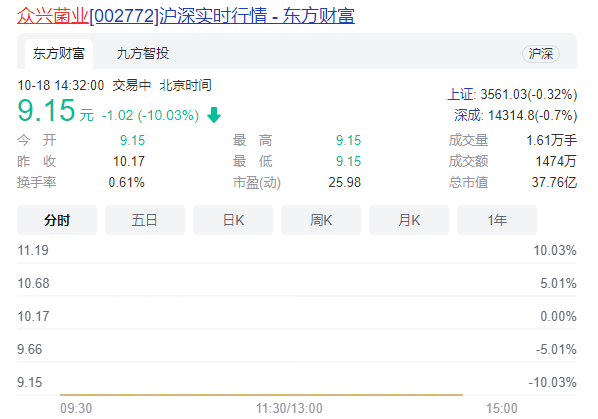The width and height of the screenshot is (598, 419).
Task: Click the 11:30/13:00 time axis marker
Action: (x=289, y=408)
